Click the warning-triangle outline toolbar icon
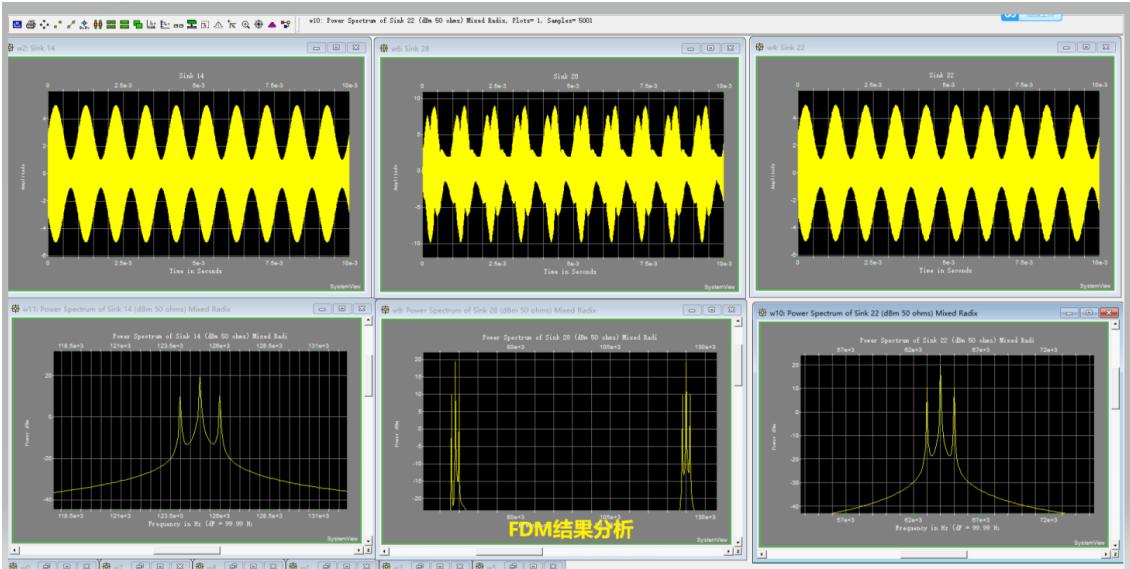 pyautogui.click(x=218, y=22)
